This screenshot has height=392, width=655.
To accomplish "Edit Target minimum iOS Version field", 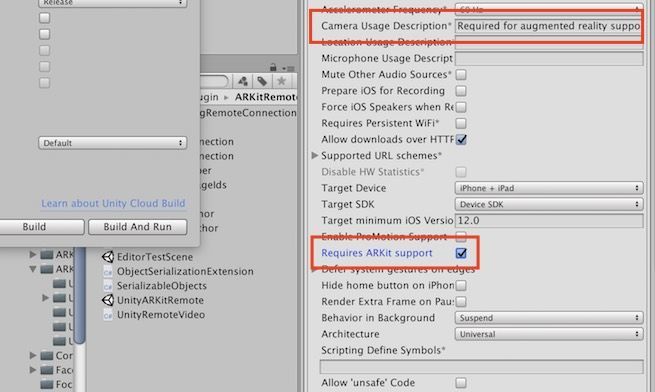I will (x=549, y=221).
